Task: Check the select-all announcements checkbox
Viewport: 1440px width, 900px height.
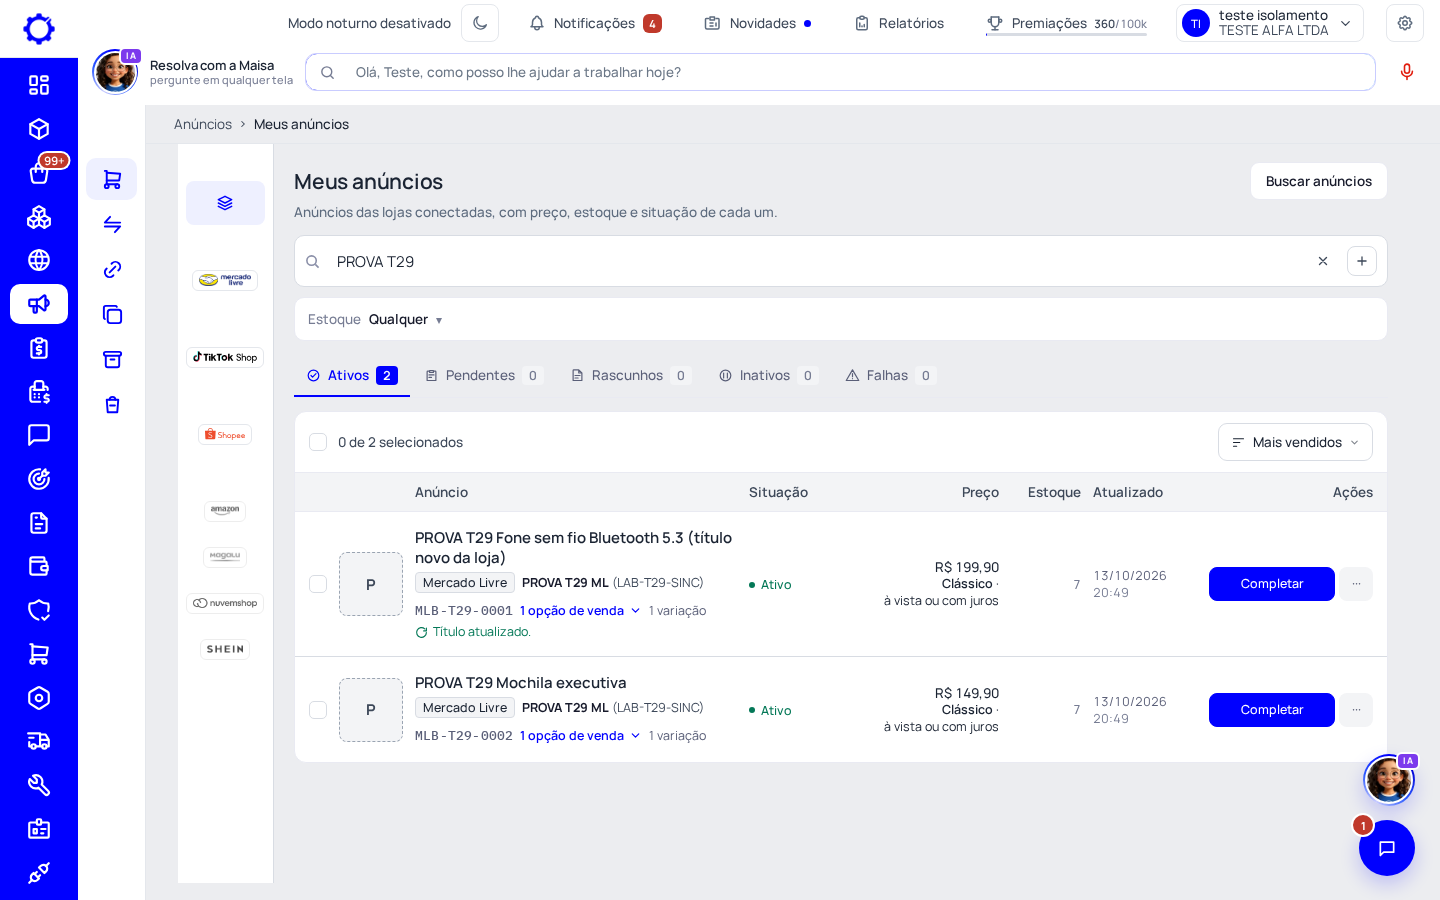Action: 318,442
